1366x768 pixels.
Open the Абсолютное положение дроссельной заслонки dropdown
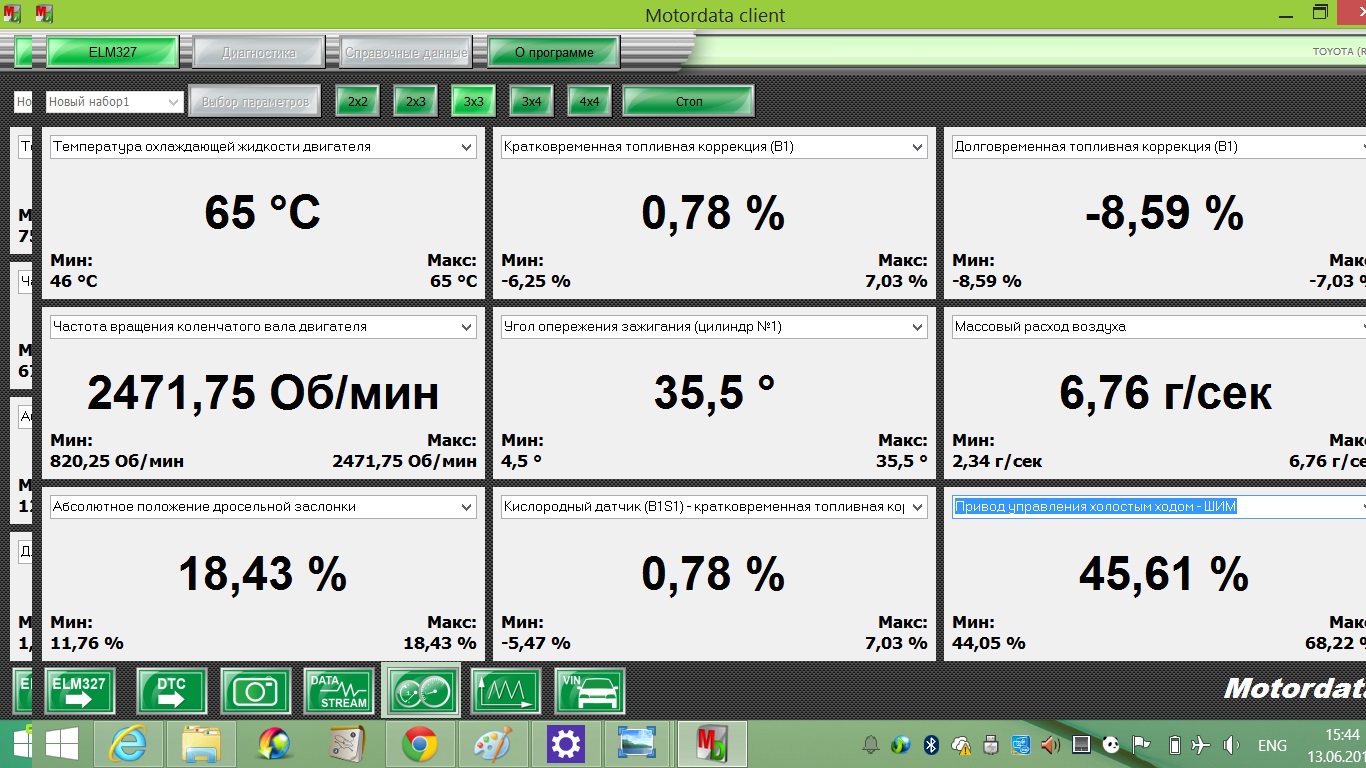(x=263, y=507)
